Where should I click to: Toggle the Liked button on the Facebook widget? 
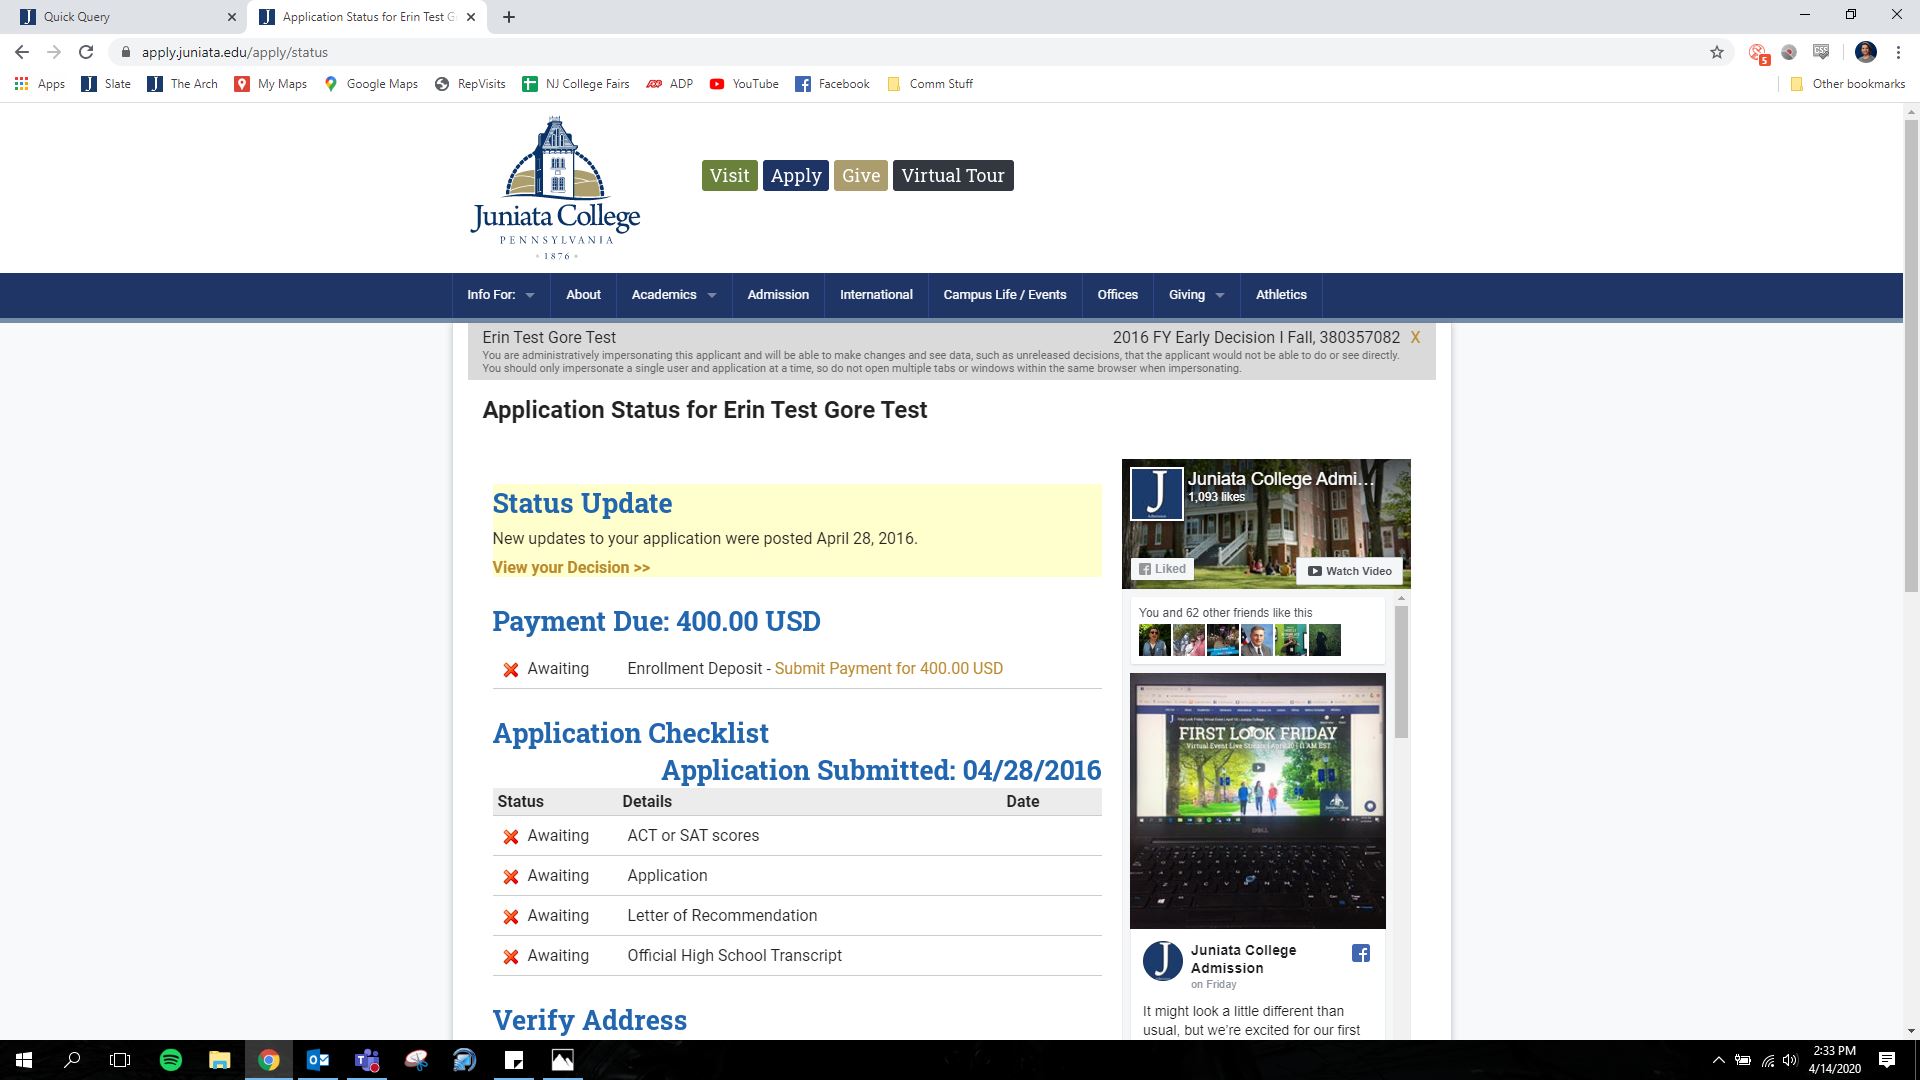click(1162, 568)
